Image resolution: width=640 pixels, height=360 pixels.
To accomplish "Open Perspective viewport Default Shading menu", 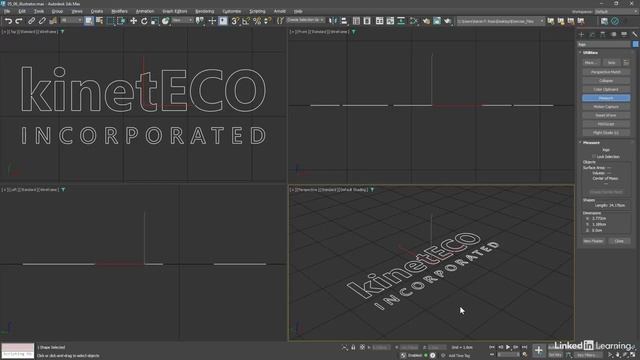I will pos(353,190).
